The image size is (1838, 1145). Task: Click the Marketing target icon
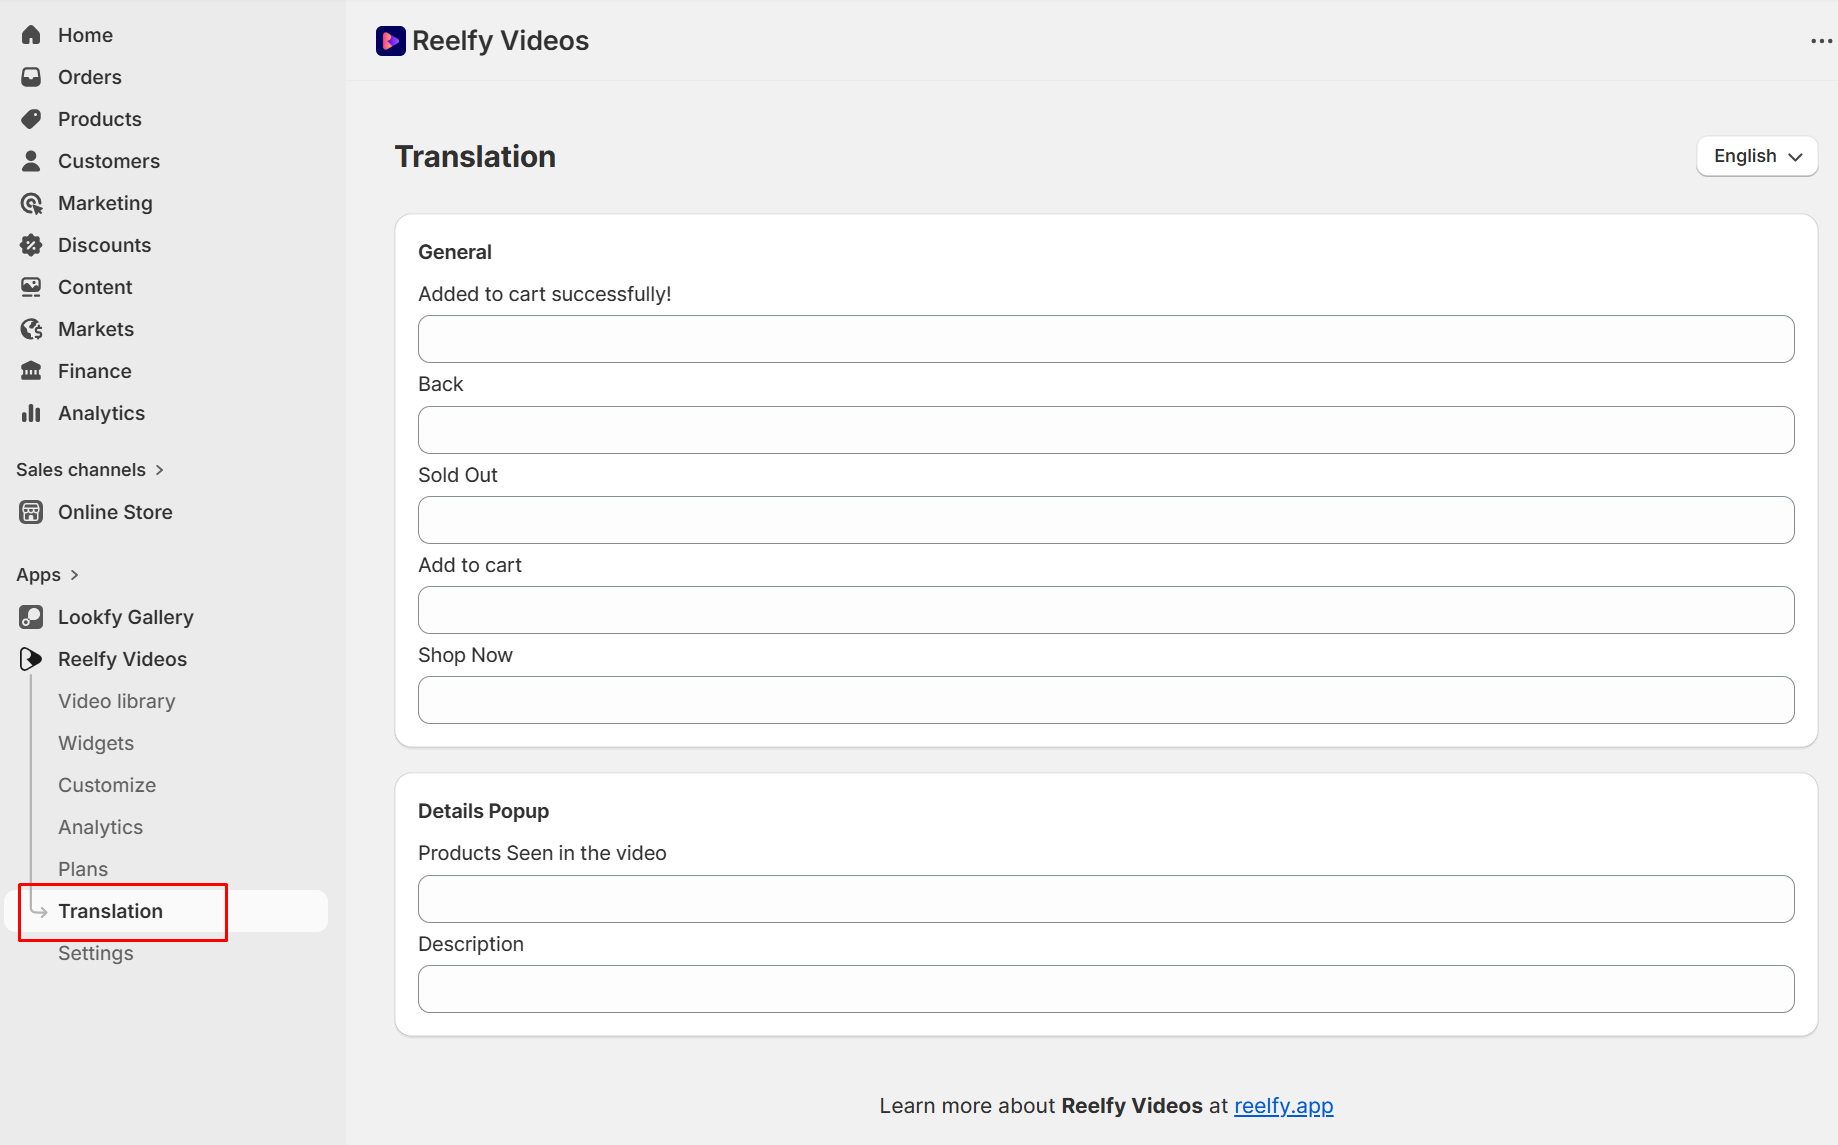click(31, 203)
